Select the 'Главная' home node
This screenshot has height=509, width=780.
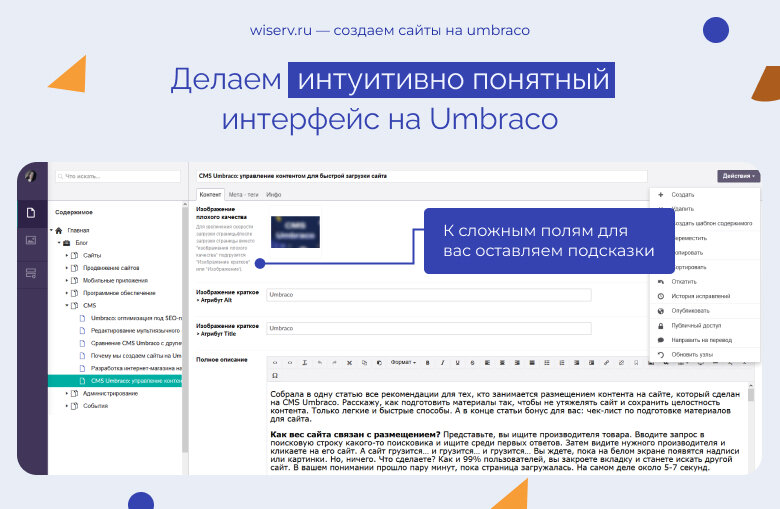click(78, 230)
